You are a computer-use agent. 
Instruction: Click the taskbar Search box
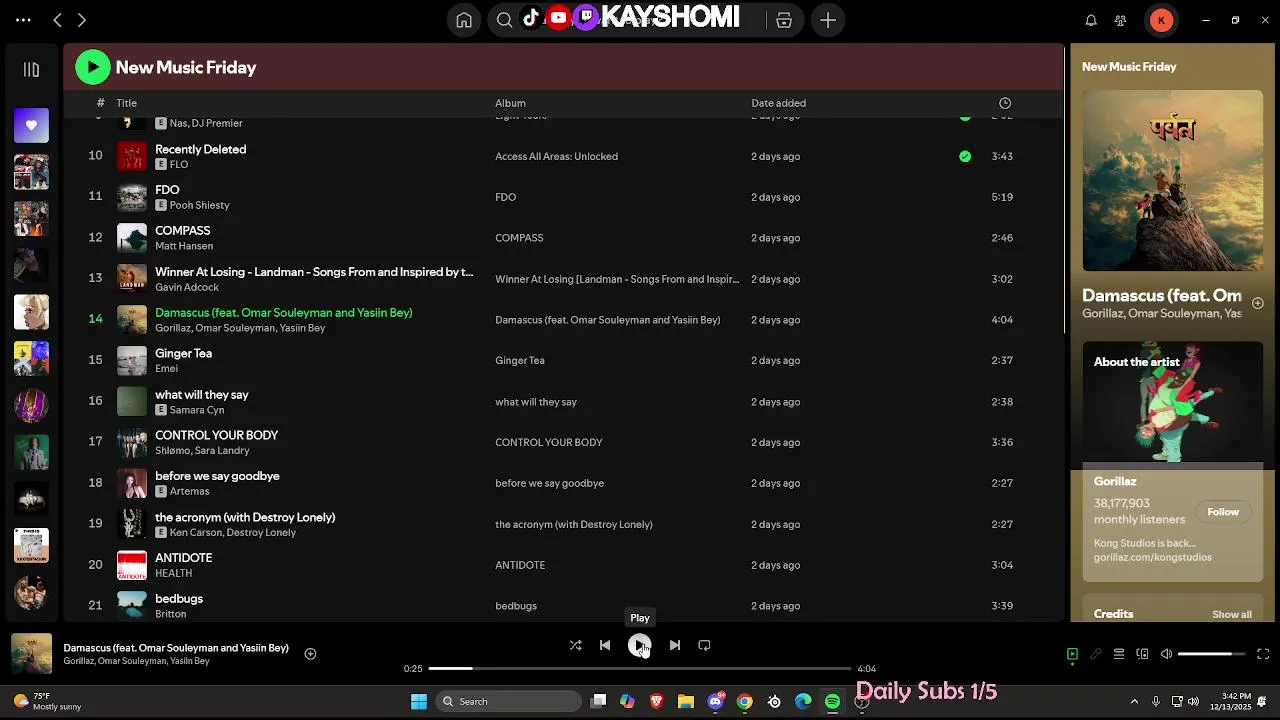510,701
